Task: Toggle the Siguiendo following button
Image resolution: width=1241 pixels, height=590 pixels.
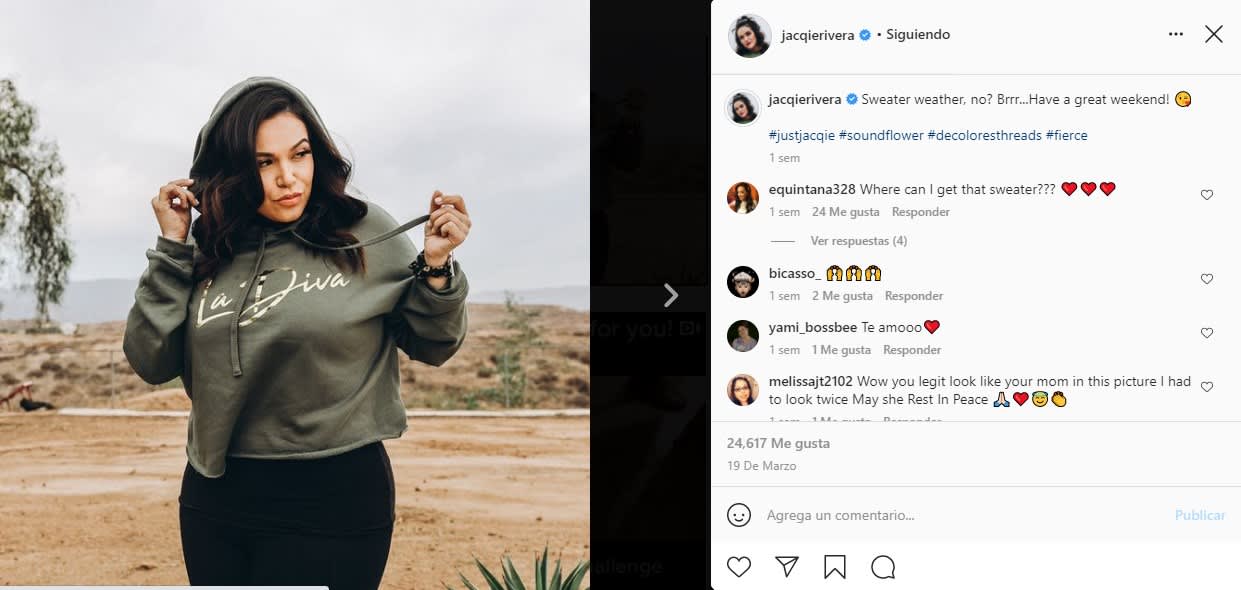Action: (918, 35)
